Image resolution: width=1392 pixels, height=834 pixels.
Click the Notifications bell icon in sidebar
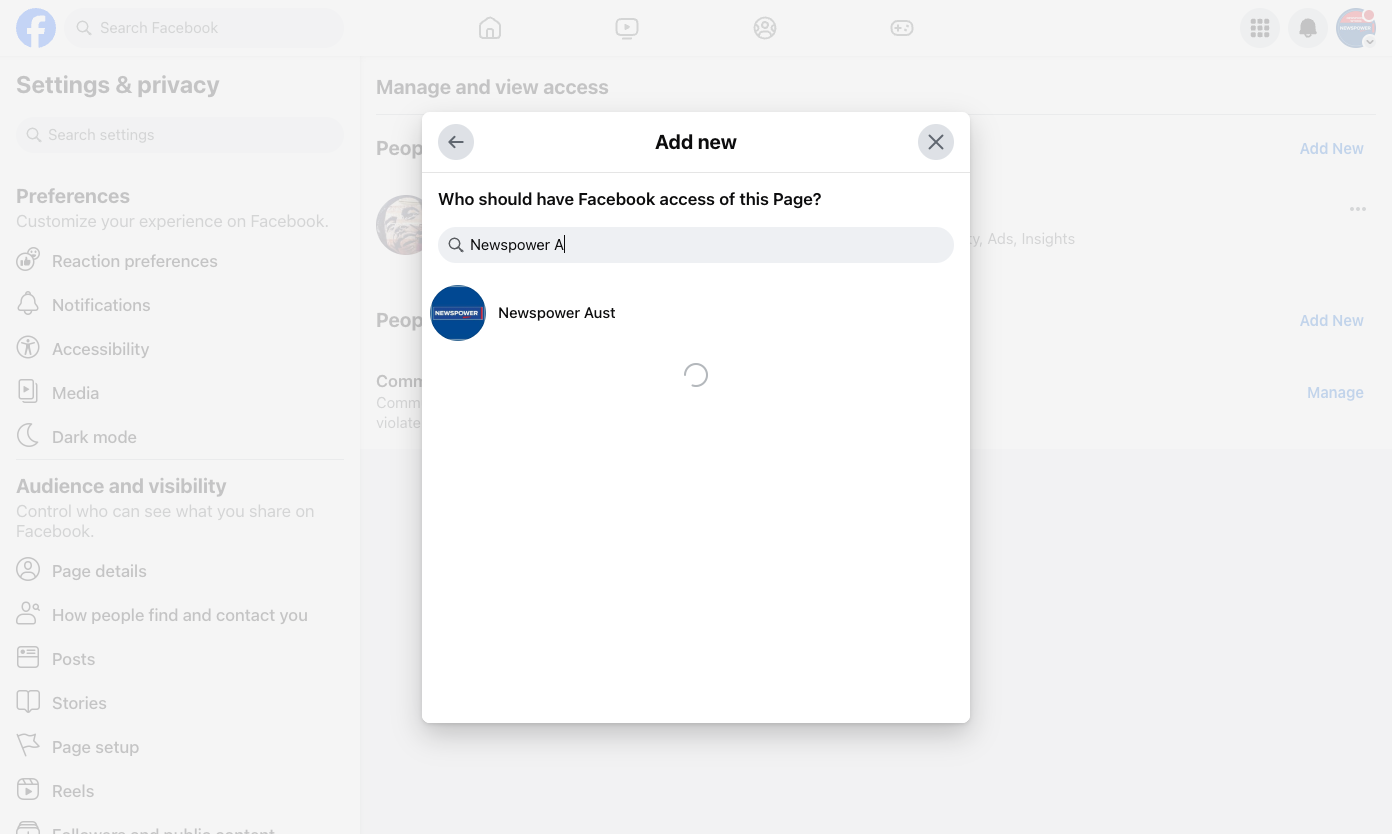pos(28,304)
